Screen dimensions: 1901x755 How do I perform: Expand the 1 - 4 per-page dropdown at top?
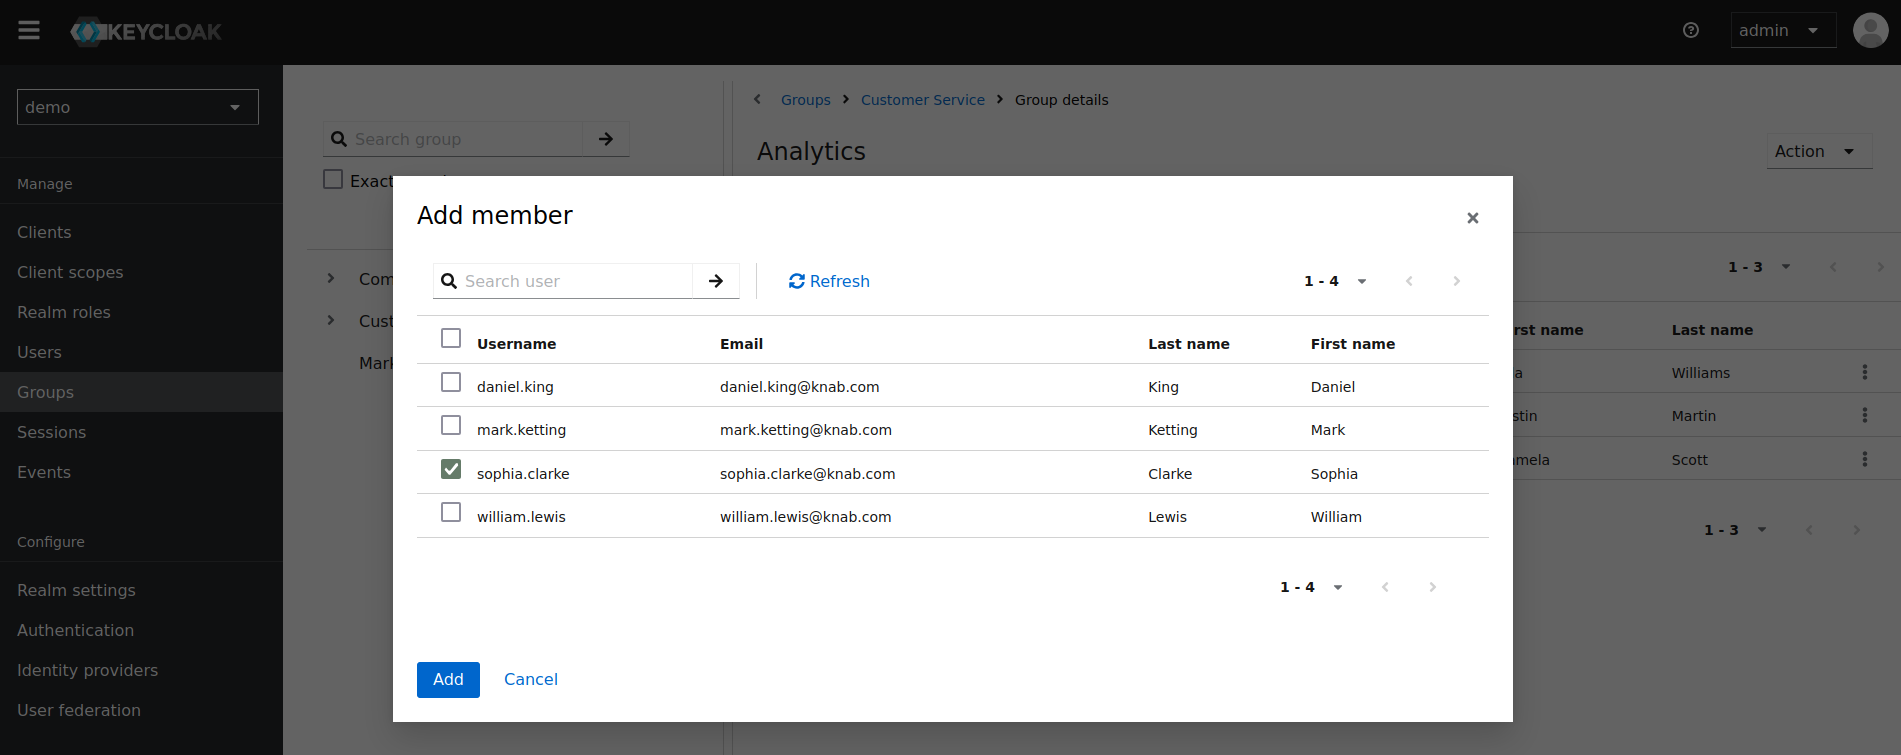tap(1335, 281)
